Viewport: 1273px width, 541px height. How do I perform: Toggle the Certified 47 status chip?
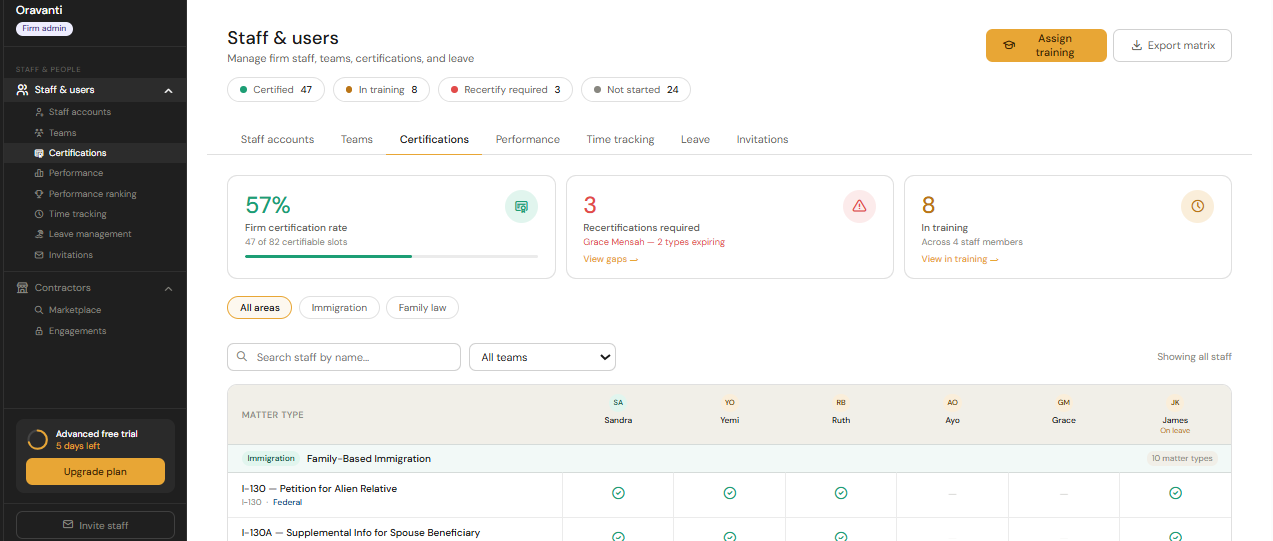(x=276, y=90)
